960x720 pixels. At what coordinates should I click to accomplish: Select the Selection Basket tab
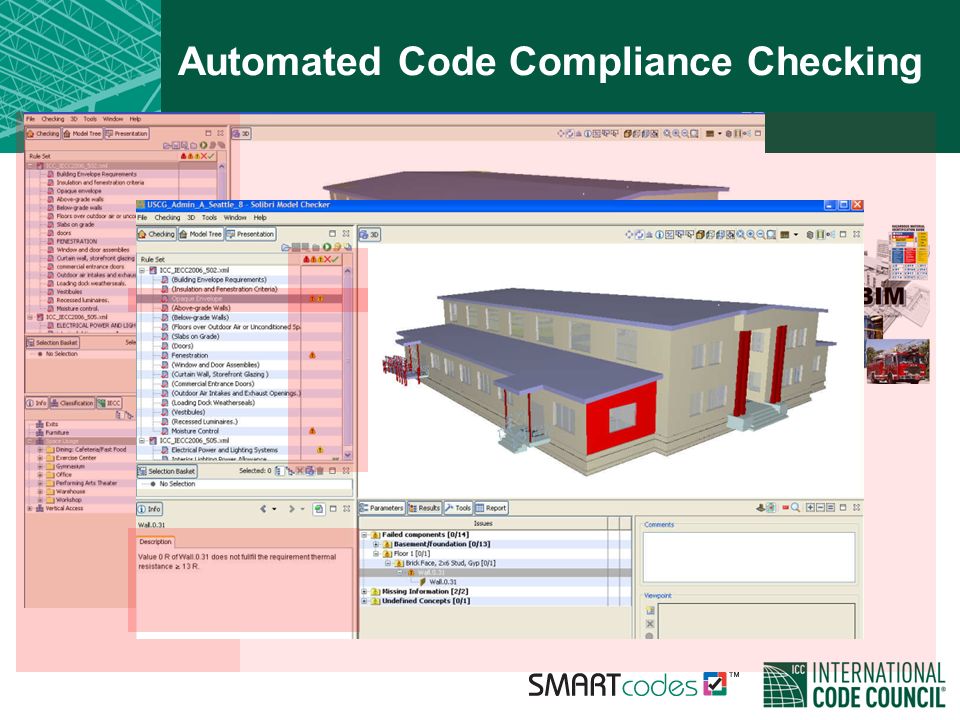click(x=167, y=471)
